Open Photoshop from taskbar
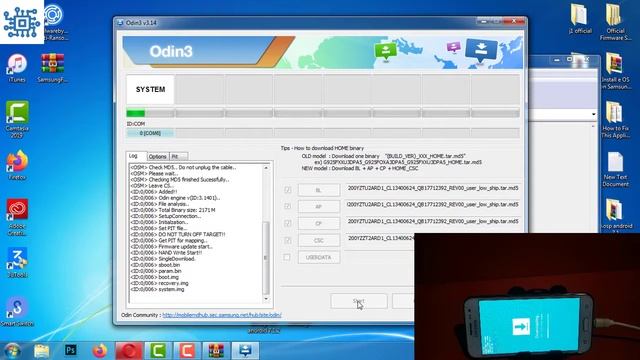 71,350
